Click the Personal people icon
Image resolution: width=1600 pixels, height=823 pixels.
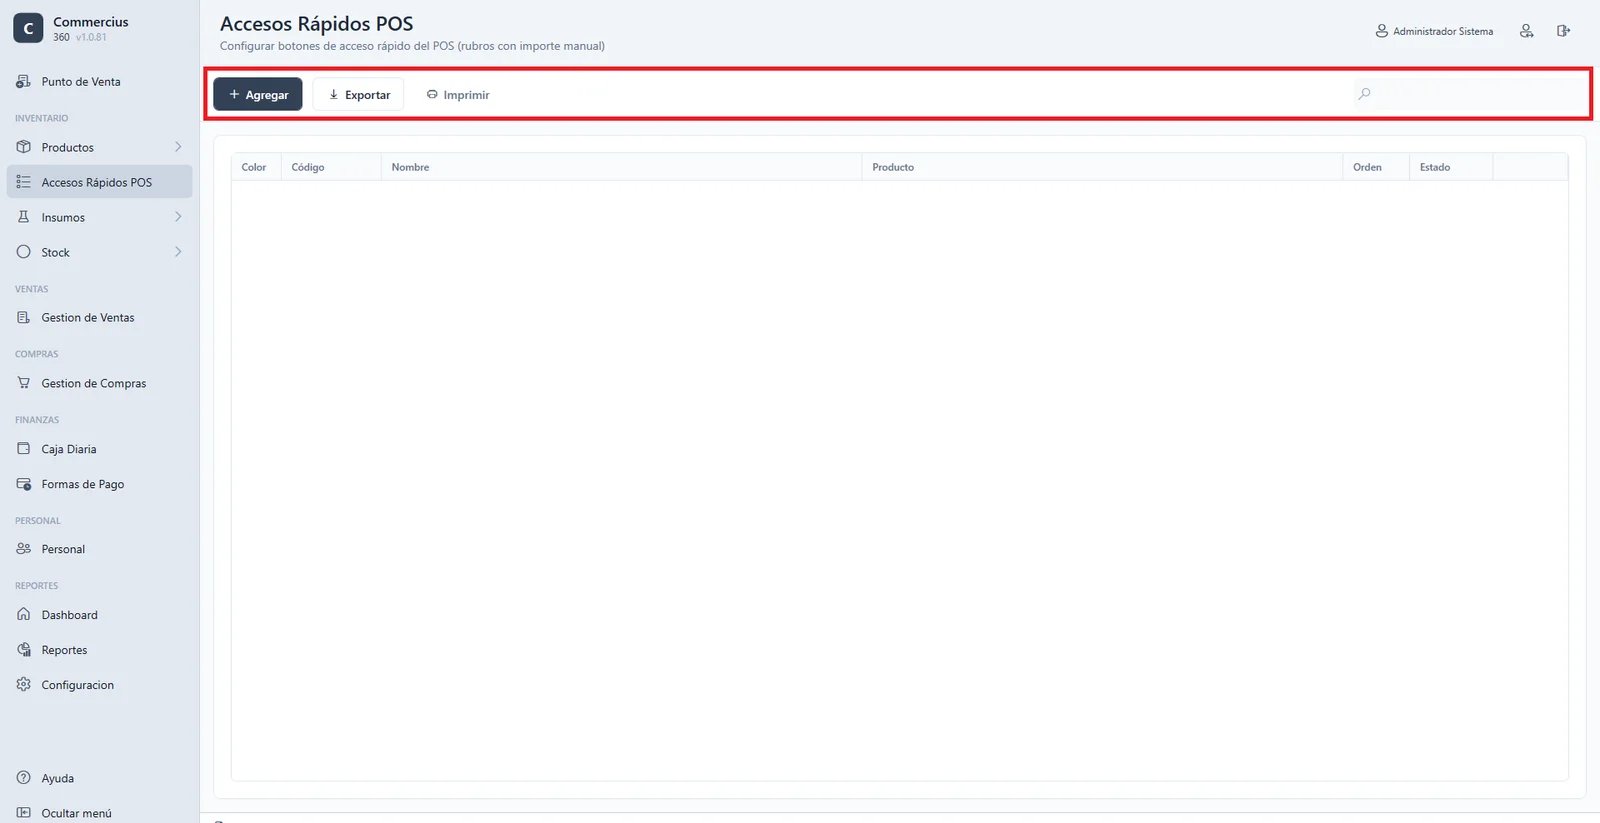[24, 549]
